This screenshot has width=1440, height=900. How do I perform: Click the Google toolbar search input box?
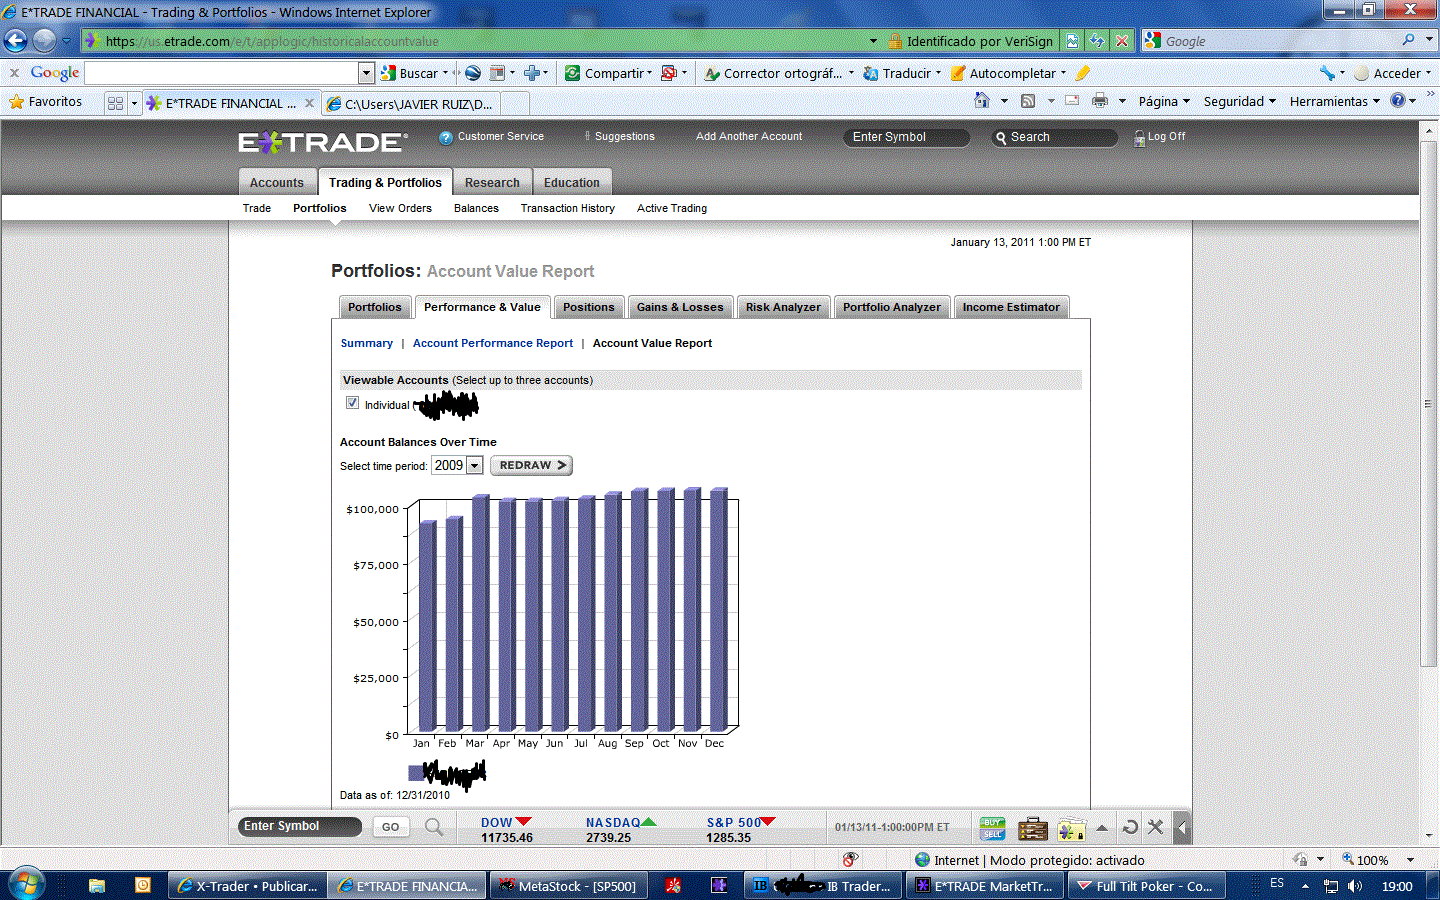[x=222, y=73]
